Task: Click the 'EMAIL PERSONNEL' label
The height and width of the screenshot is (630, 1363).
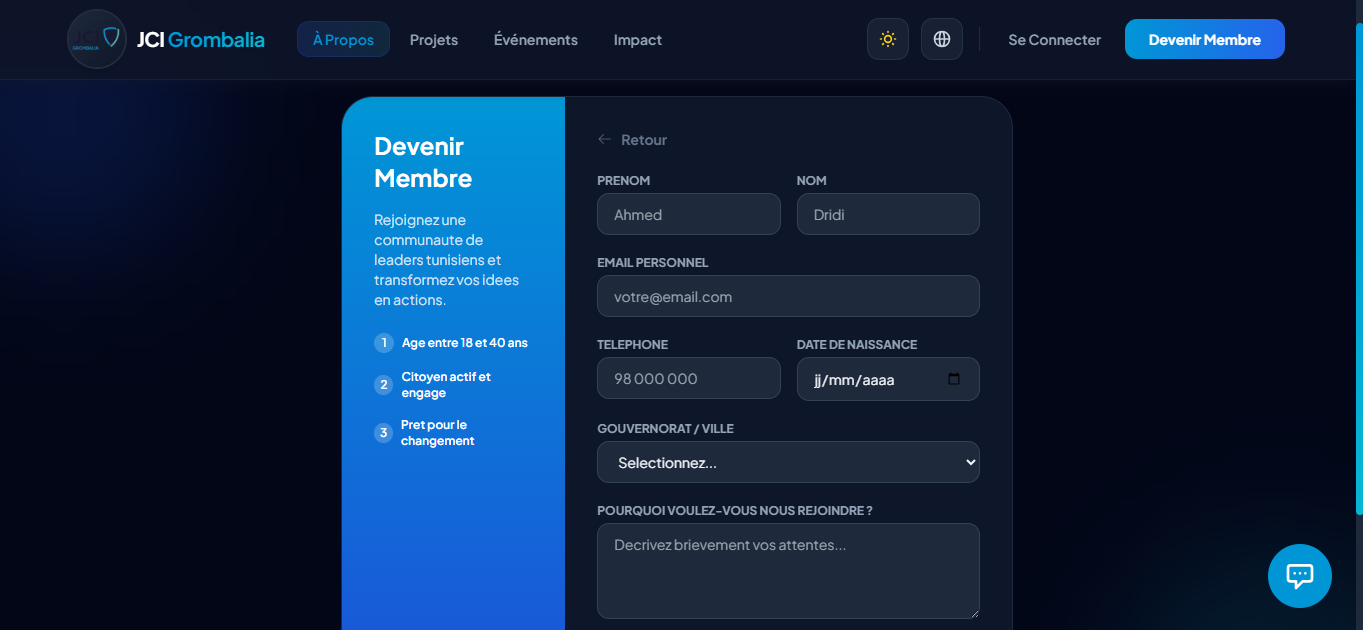Action: tap(653, 262)
